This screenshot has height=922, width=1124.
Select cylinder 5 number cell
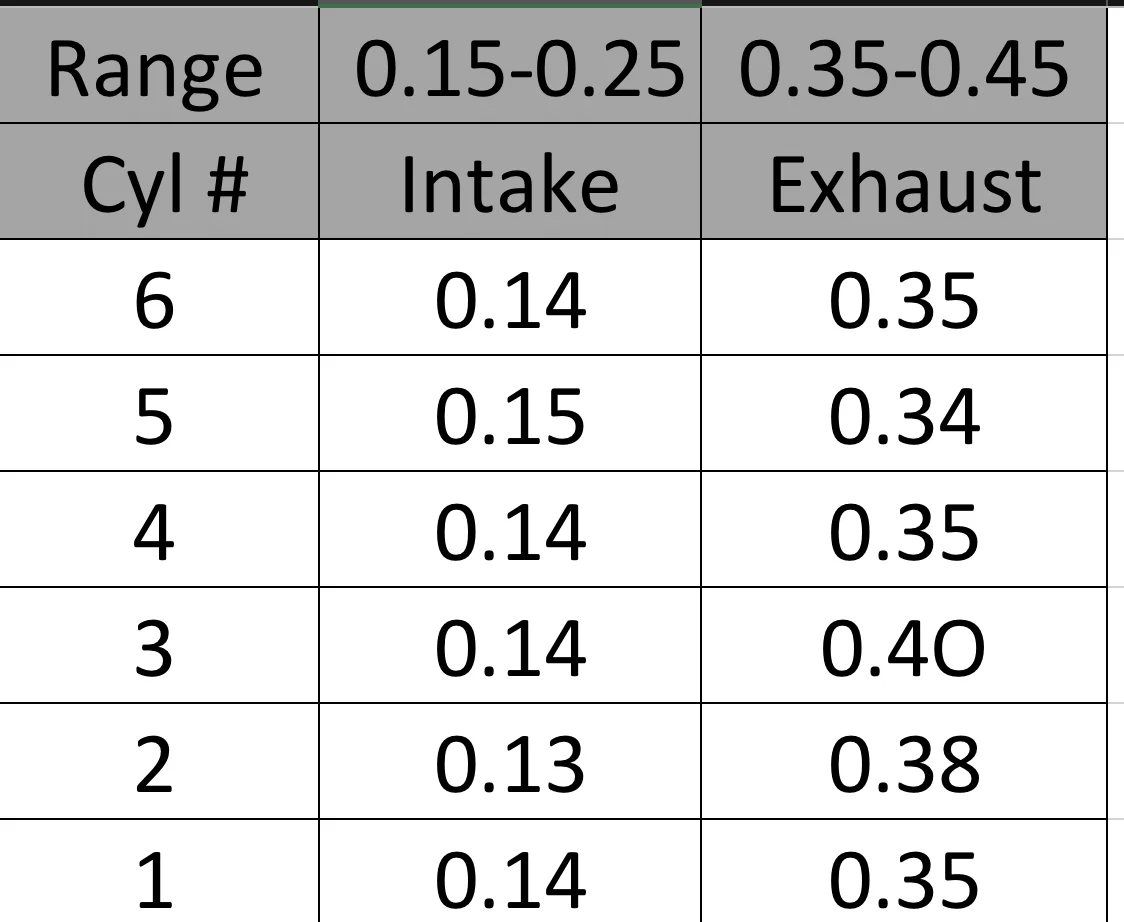pyautogui.click(x=158, y=414)
